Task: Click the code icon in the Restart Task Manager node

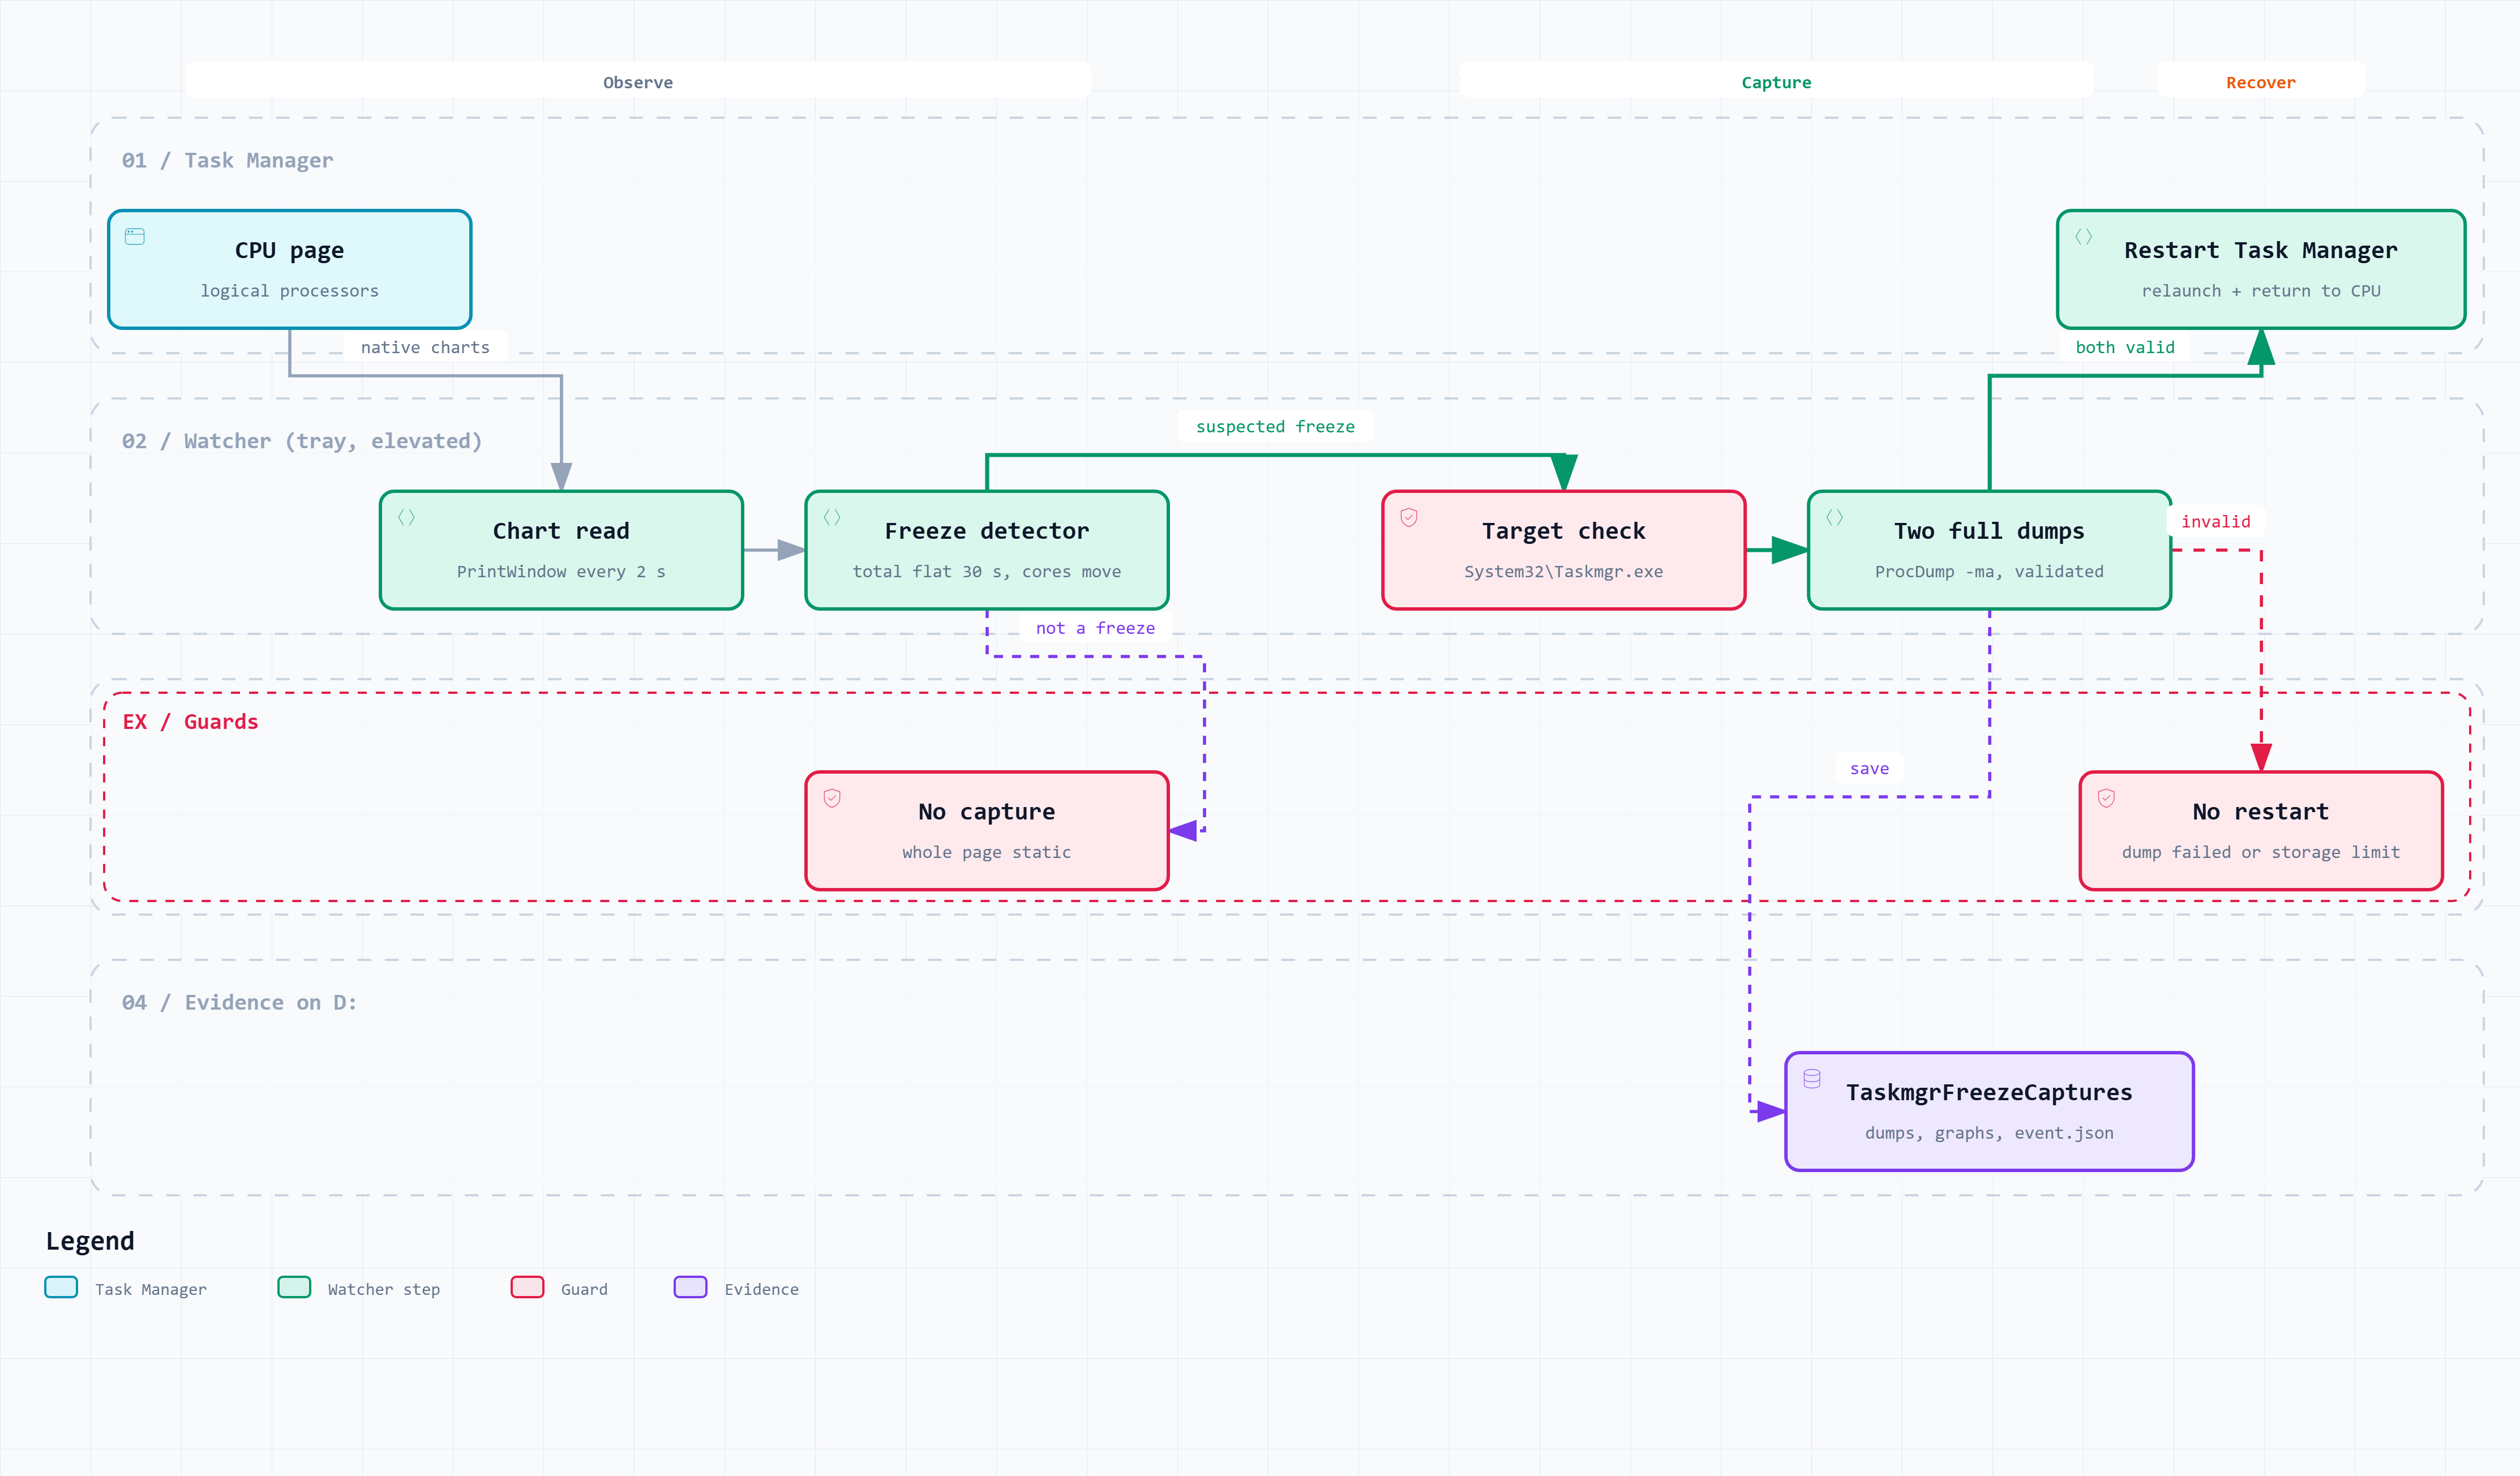Action: [x=2084, y=236]
